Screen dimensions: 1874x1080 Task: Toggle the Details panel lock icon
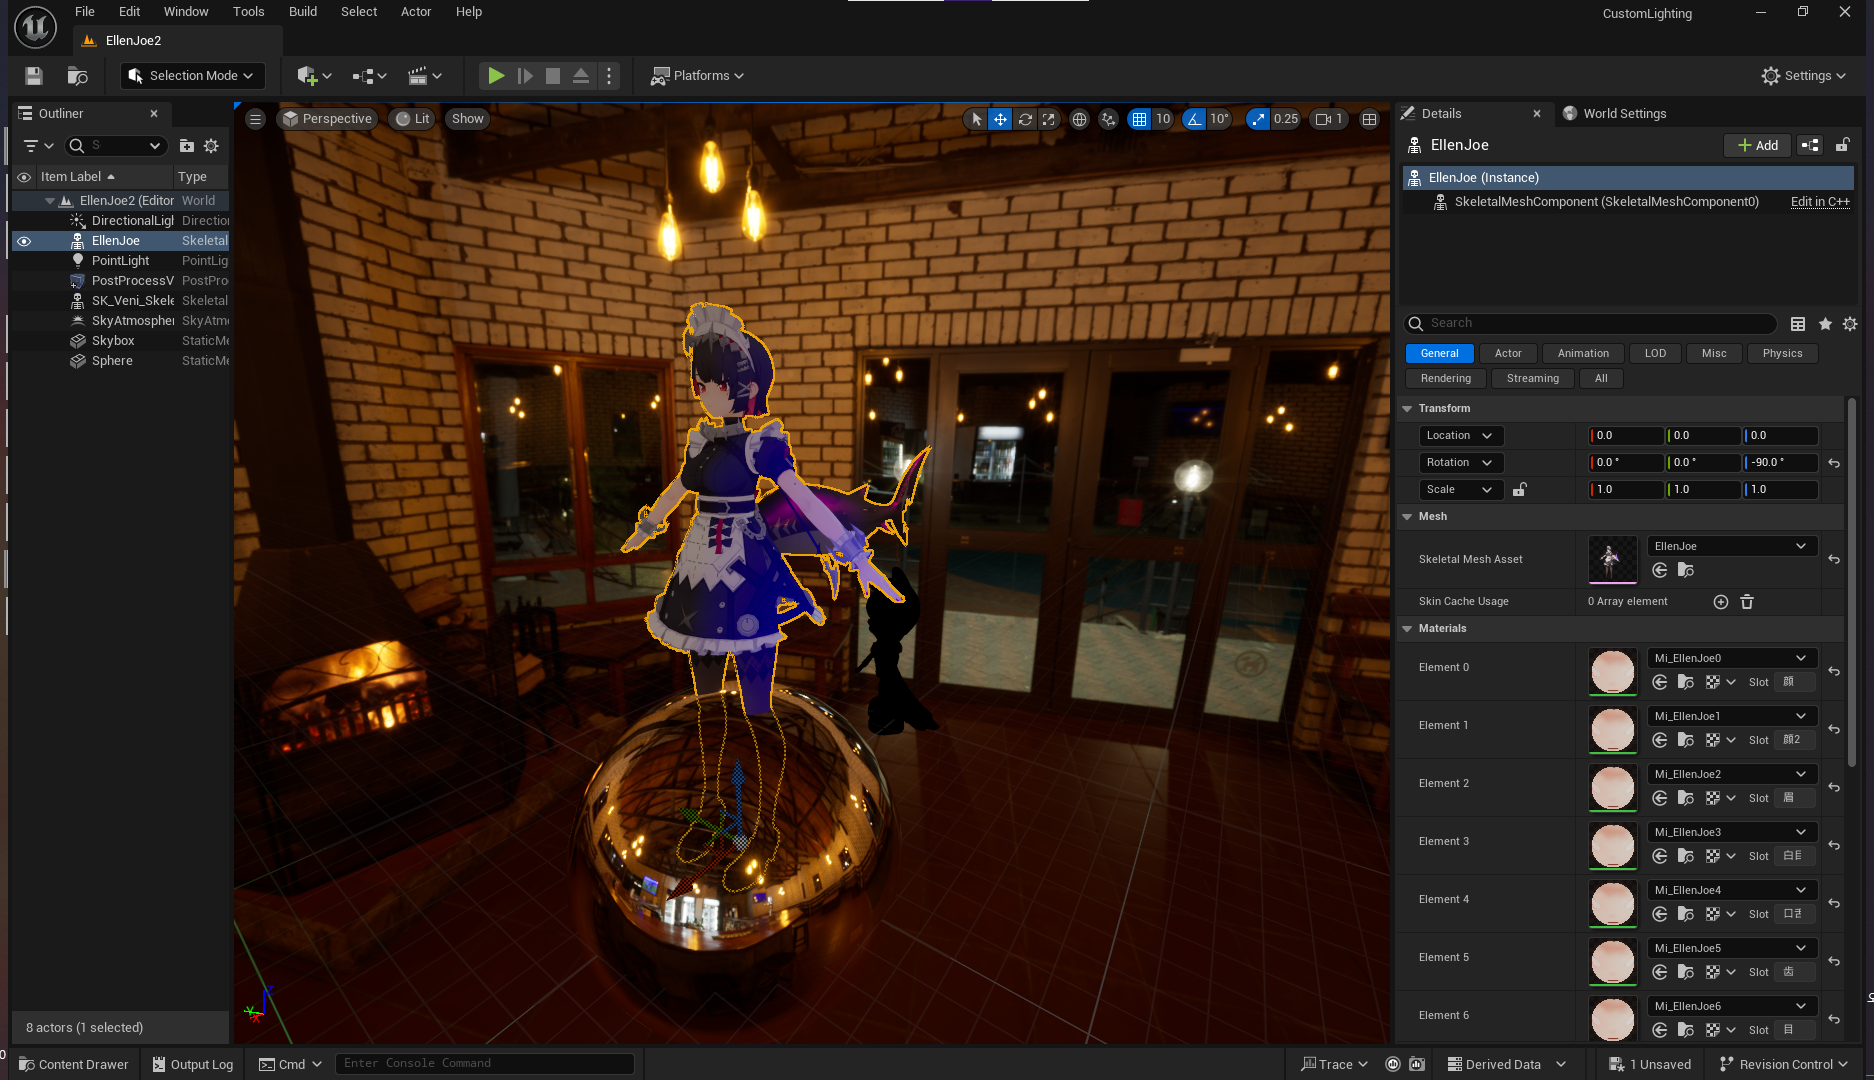click(1842, 146)
